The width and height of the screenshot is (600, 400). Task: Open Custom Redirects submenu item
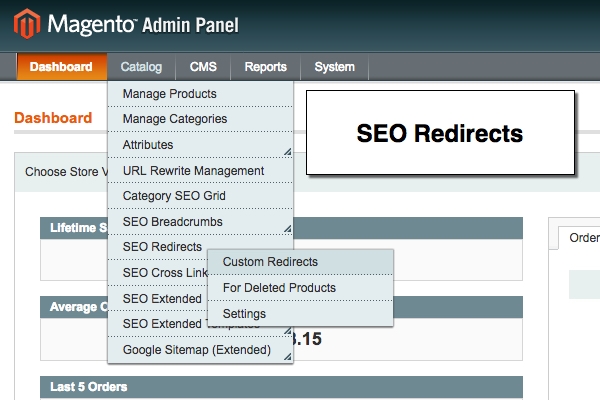(300, 262)
